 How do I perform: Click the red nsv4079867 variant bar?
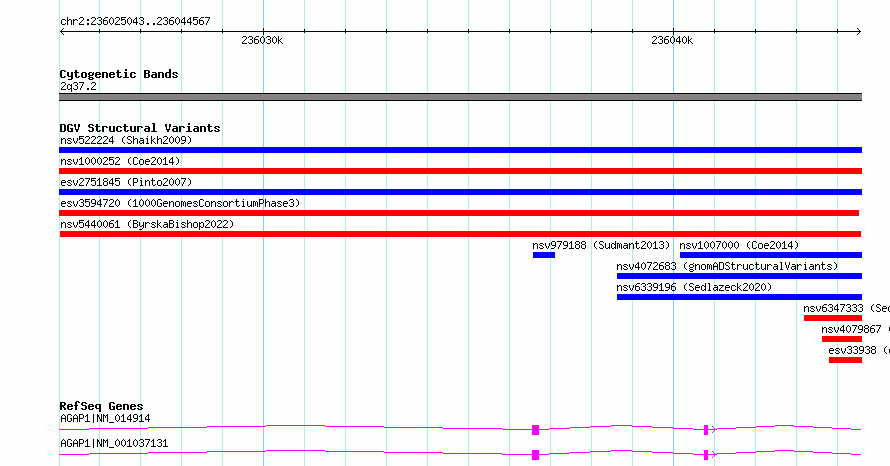point(842,339)
